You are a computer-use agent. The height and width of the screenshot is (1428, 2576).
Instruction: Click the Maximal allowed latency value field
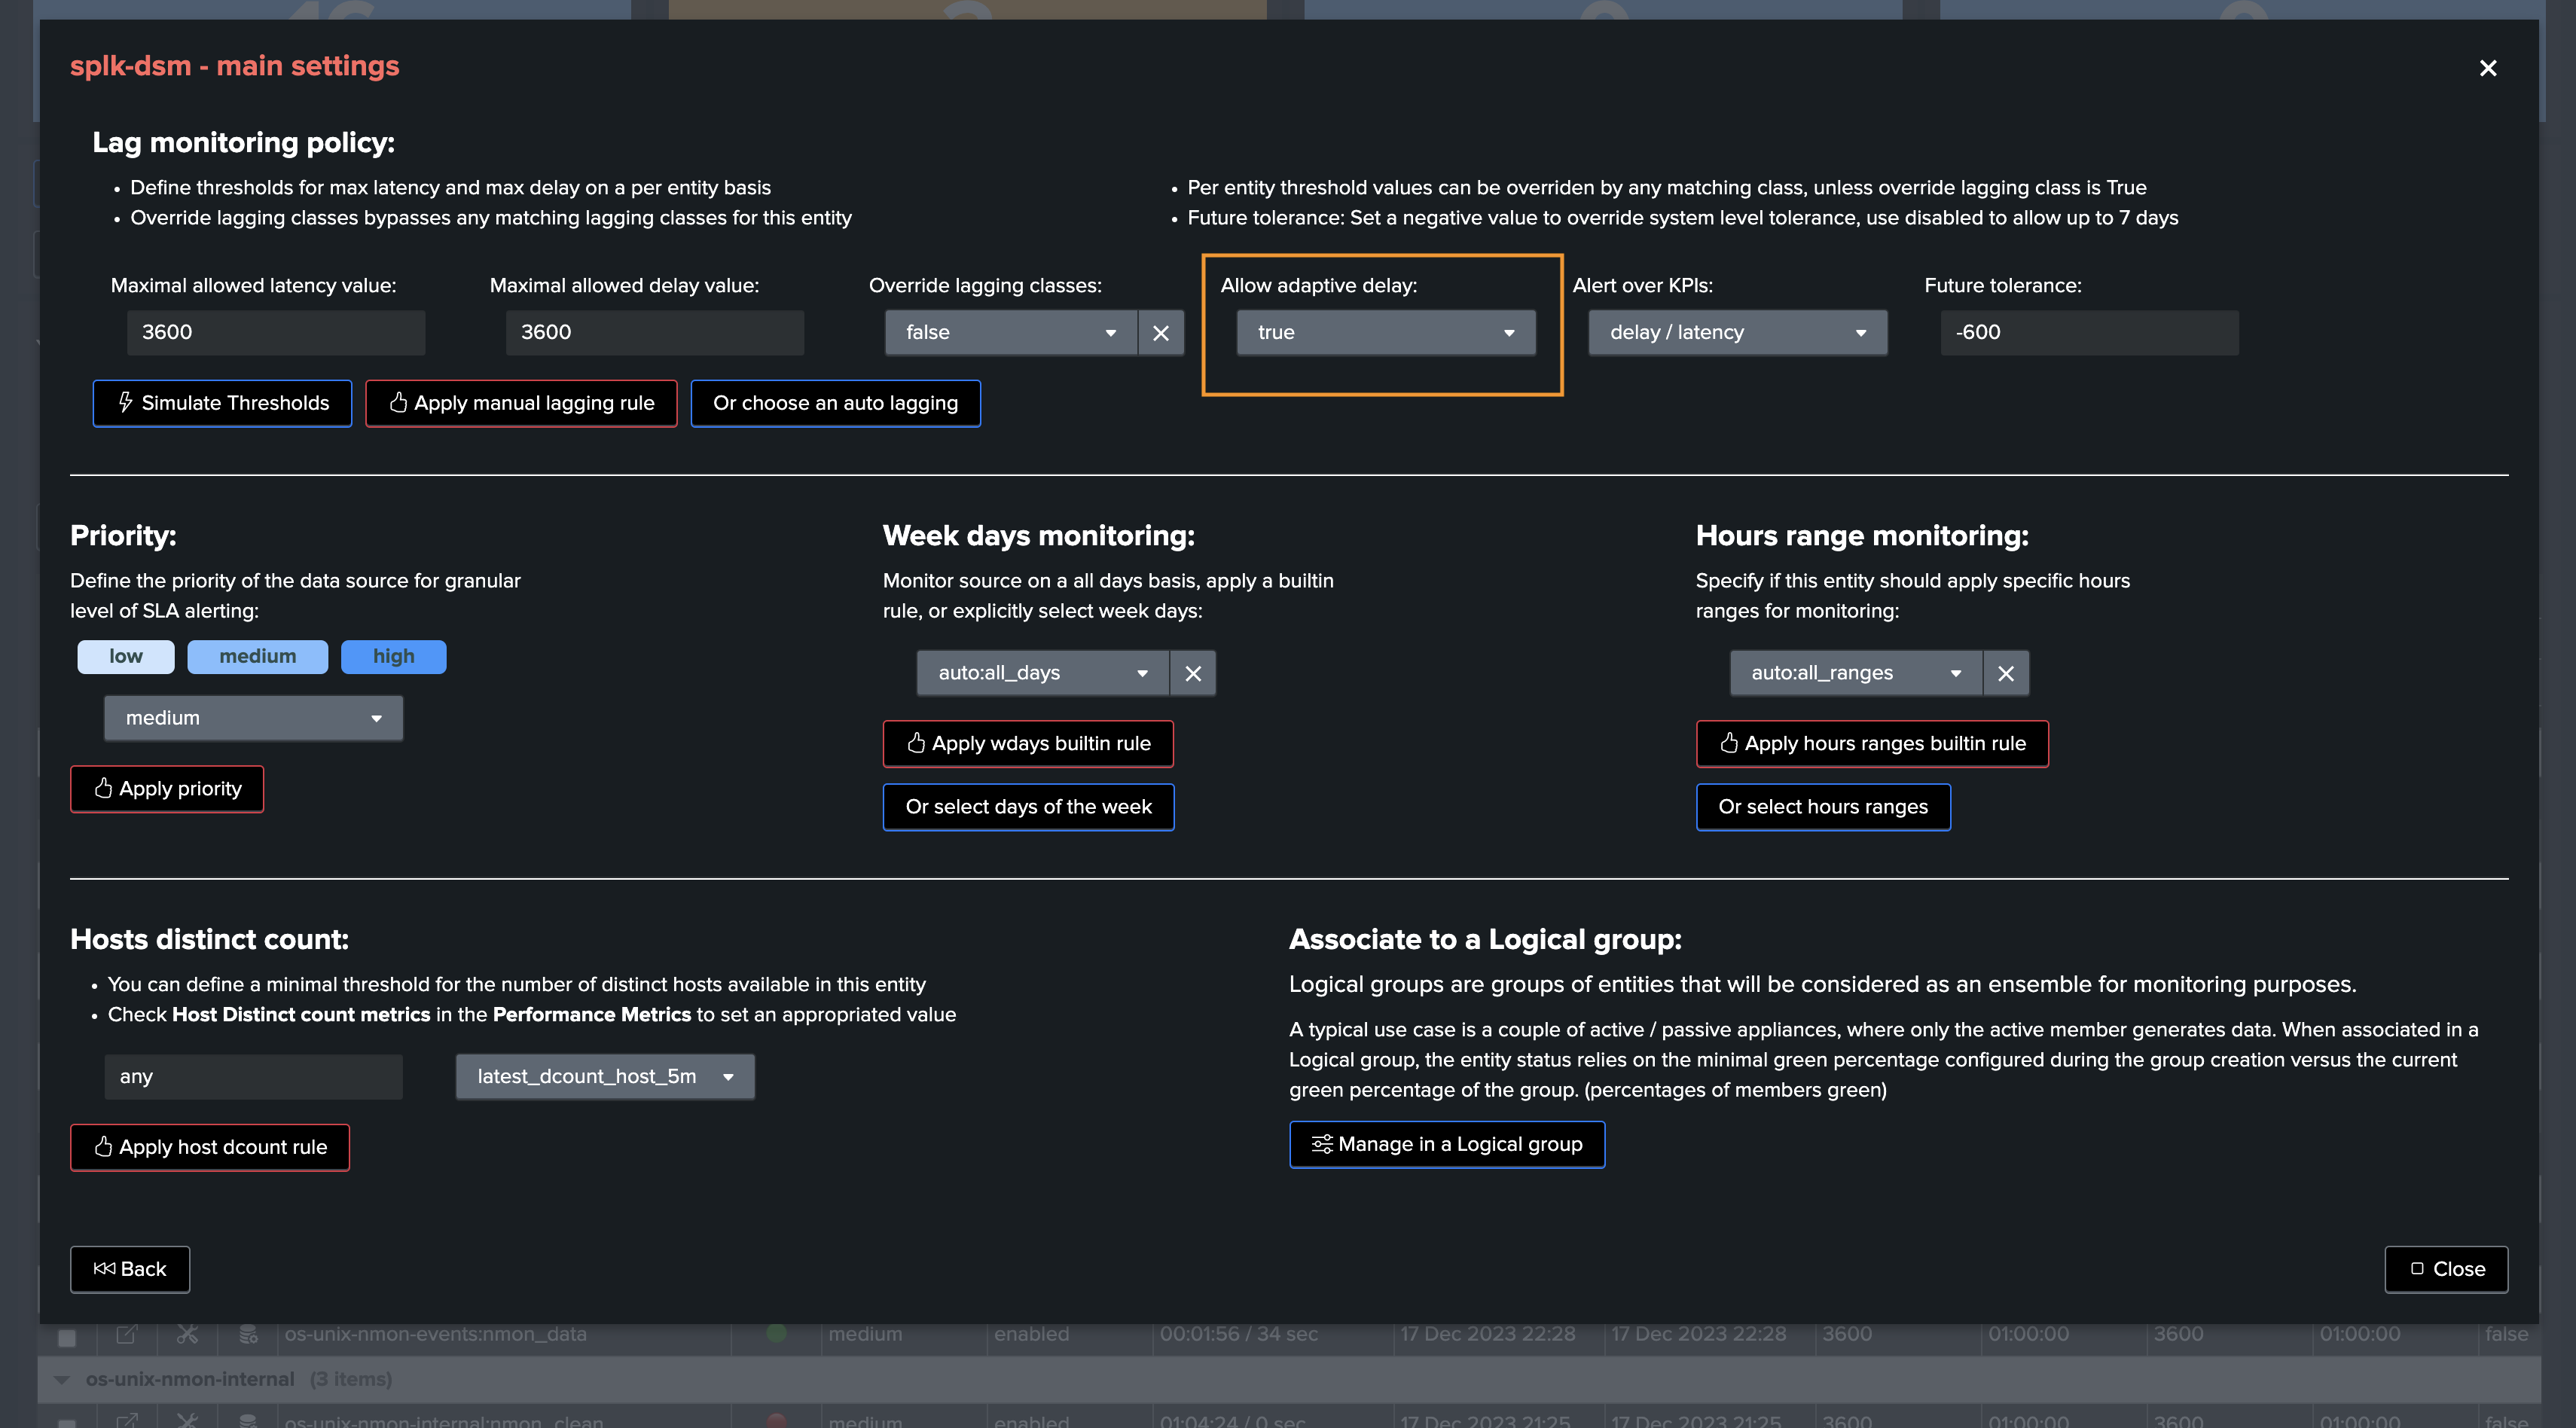(x=275, y=333)
